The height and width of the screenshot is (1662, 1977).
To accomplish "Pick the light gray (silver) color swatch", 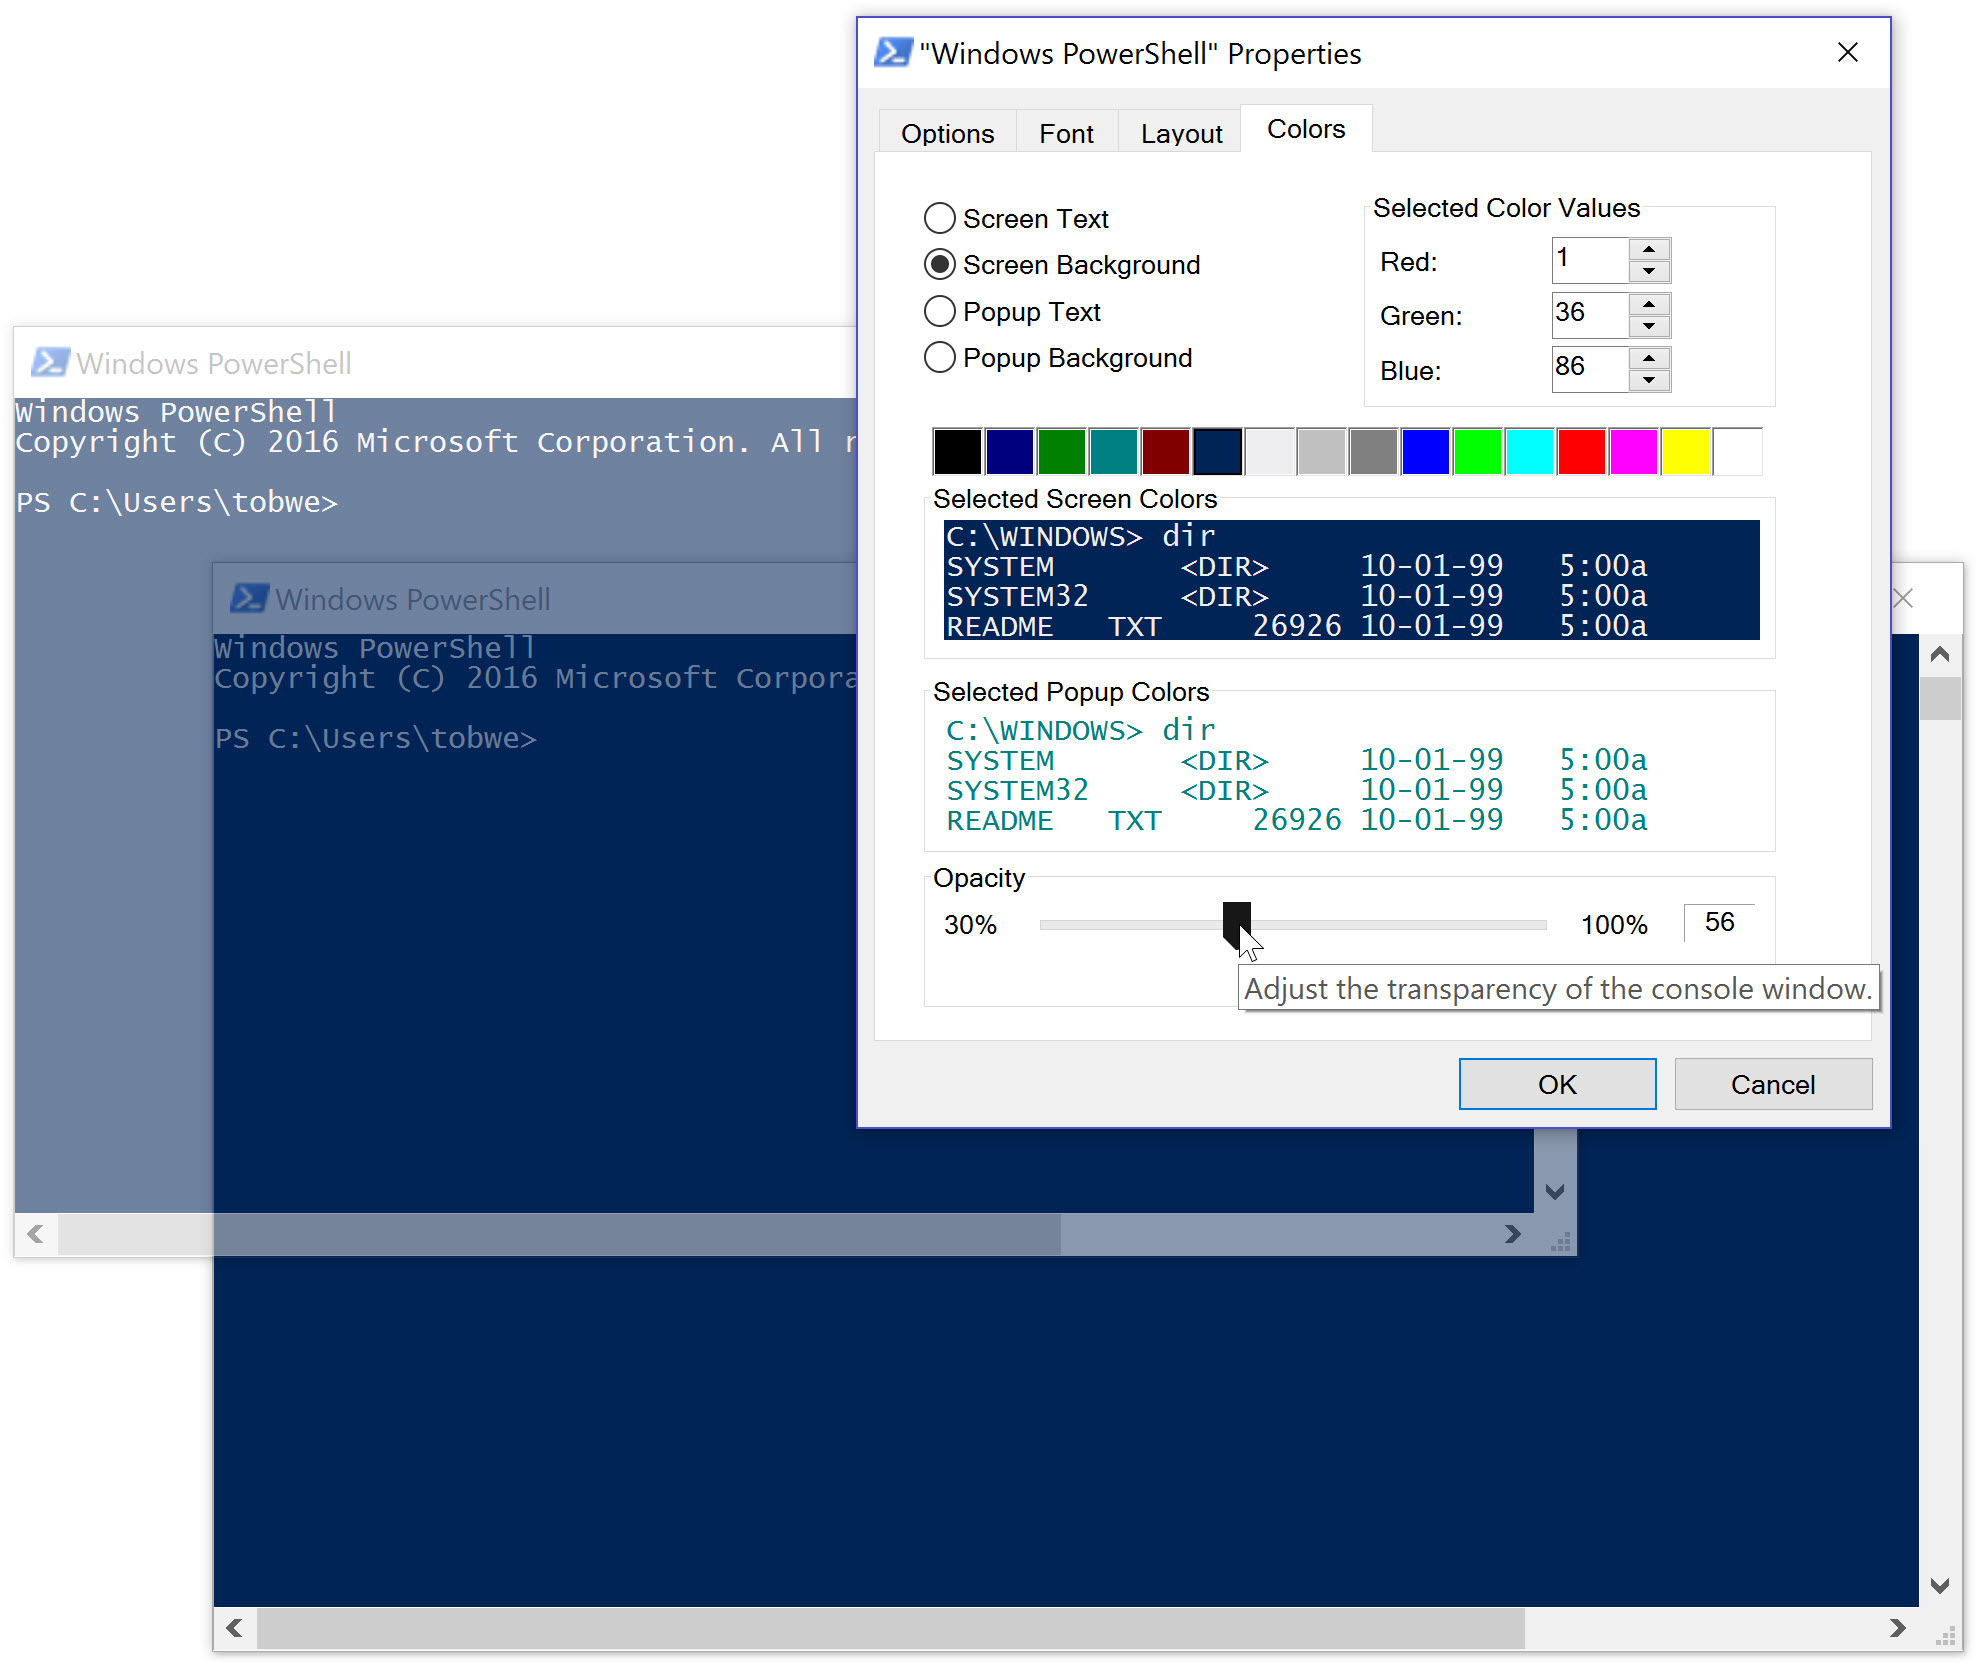I will (1321, 451).
